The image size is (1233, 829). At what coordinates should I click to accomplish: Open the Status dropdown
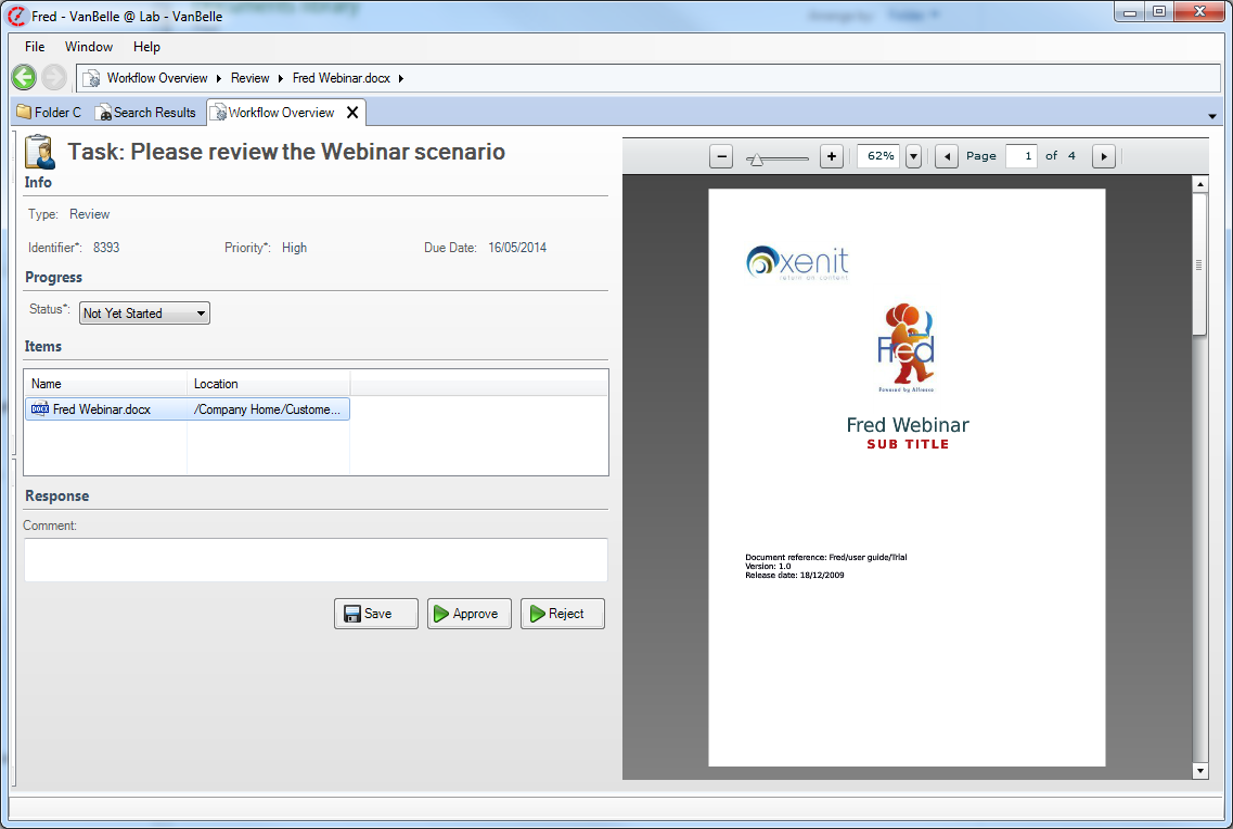[x=145, y=313]
